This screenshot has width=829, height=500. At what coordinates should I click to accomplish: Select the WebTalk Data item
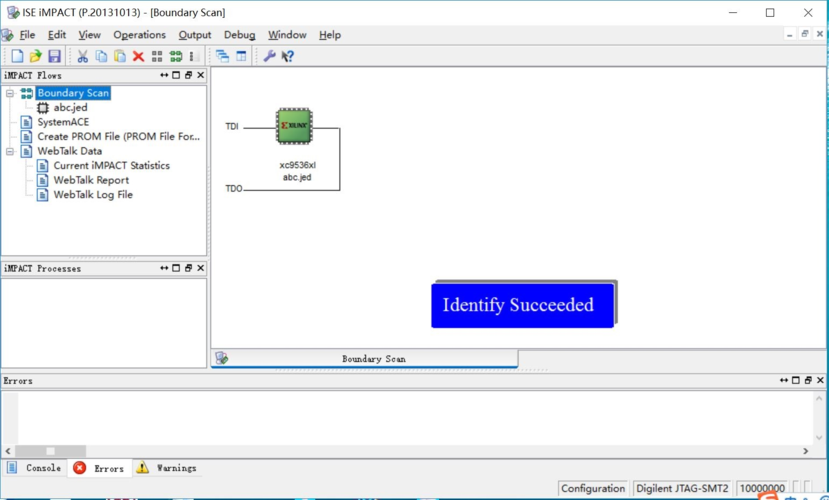tap(69, 151)
